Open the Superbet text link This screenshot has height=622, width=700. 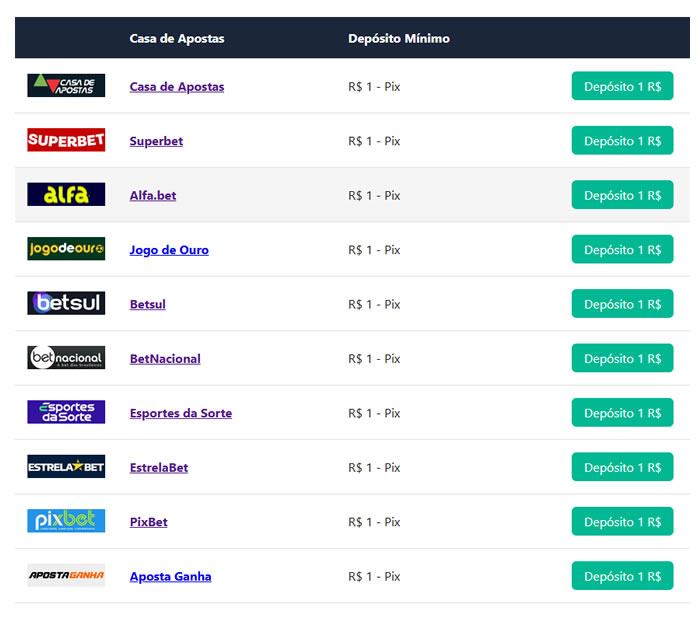[x=156, y=141]
